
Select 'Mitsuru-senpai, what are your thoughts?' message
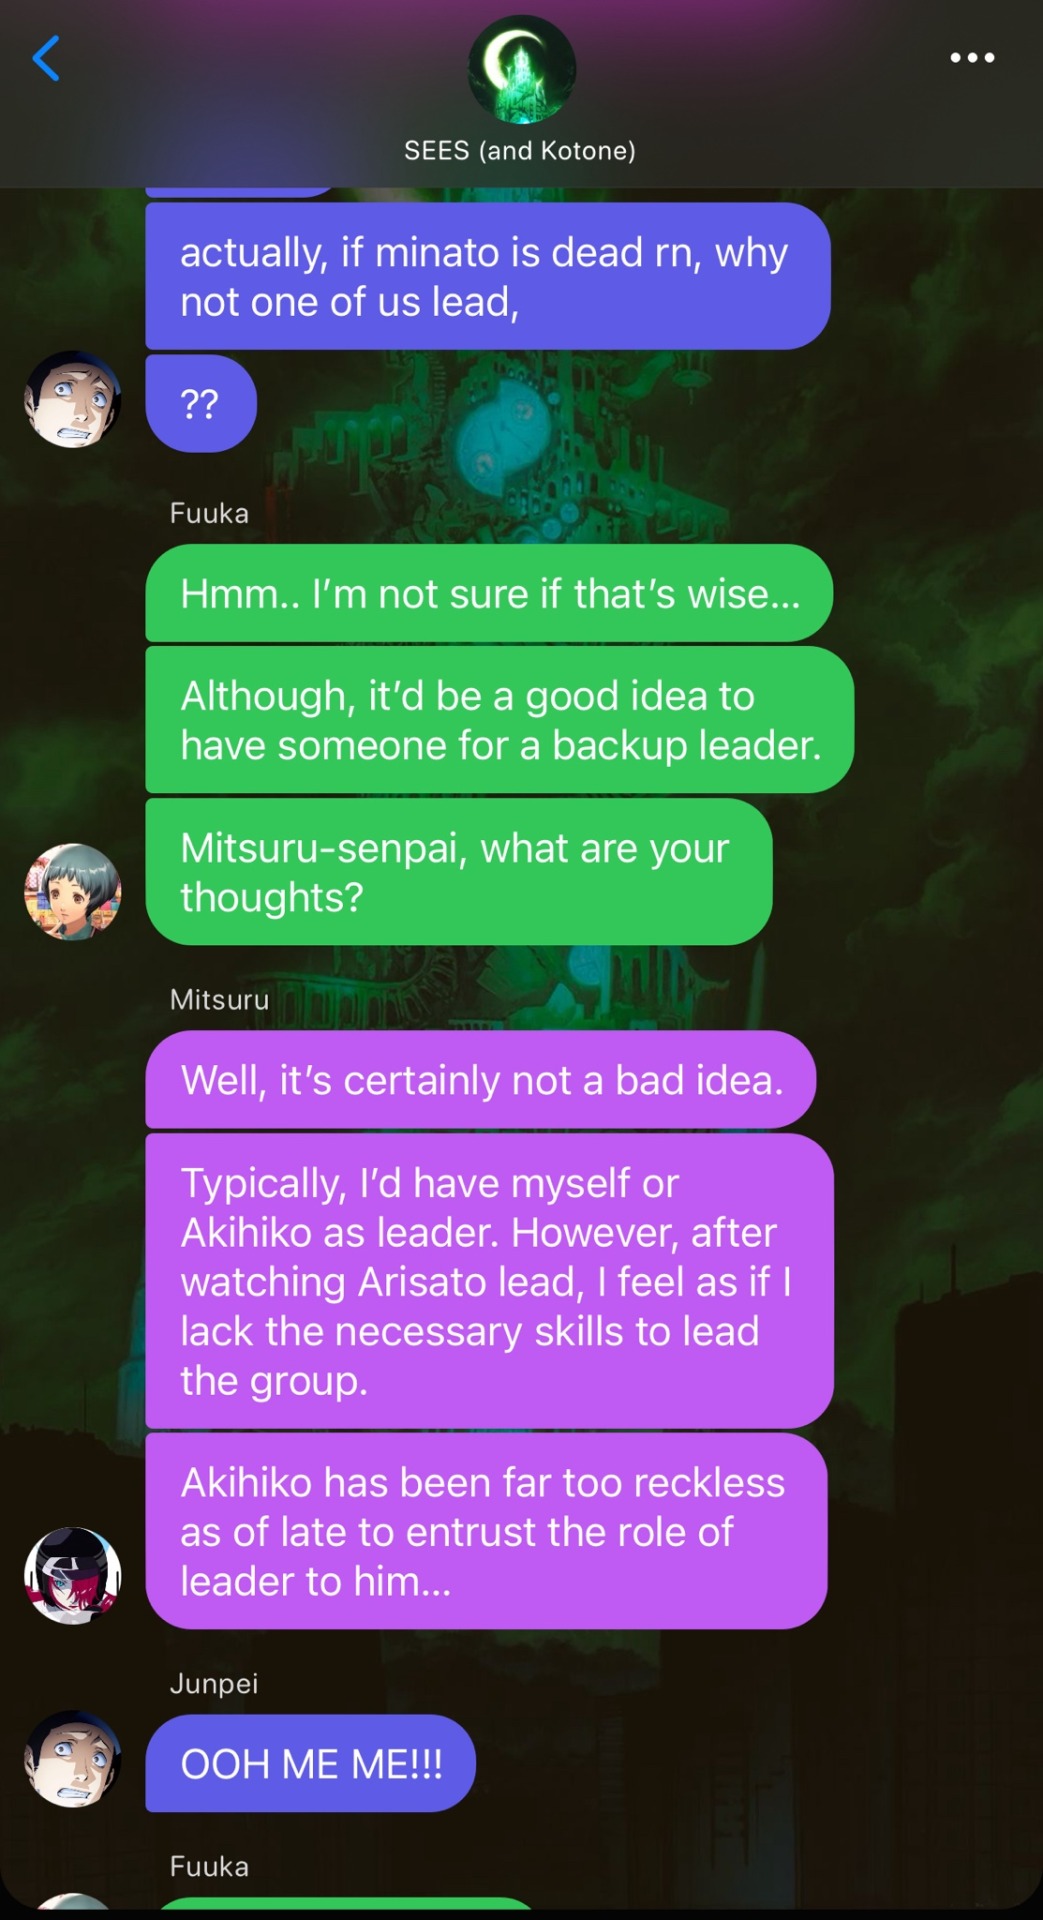[x=459, y=872]
